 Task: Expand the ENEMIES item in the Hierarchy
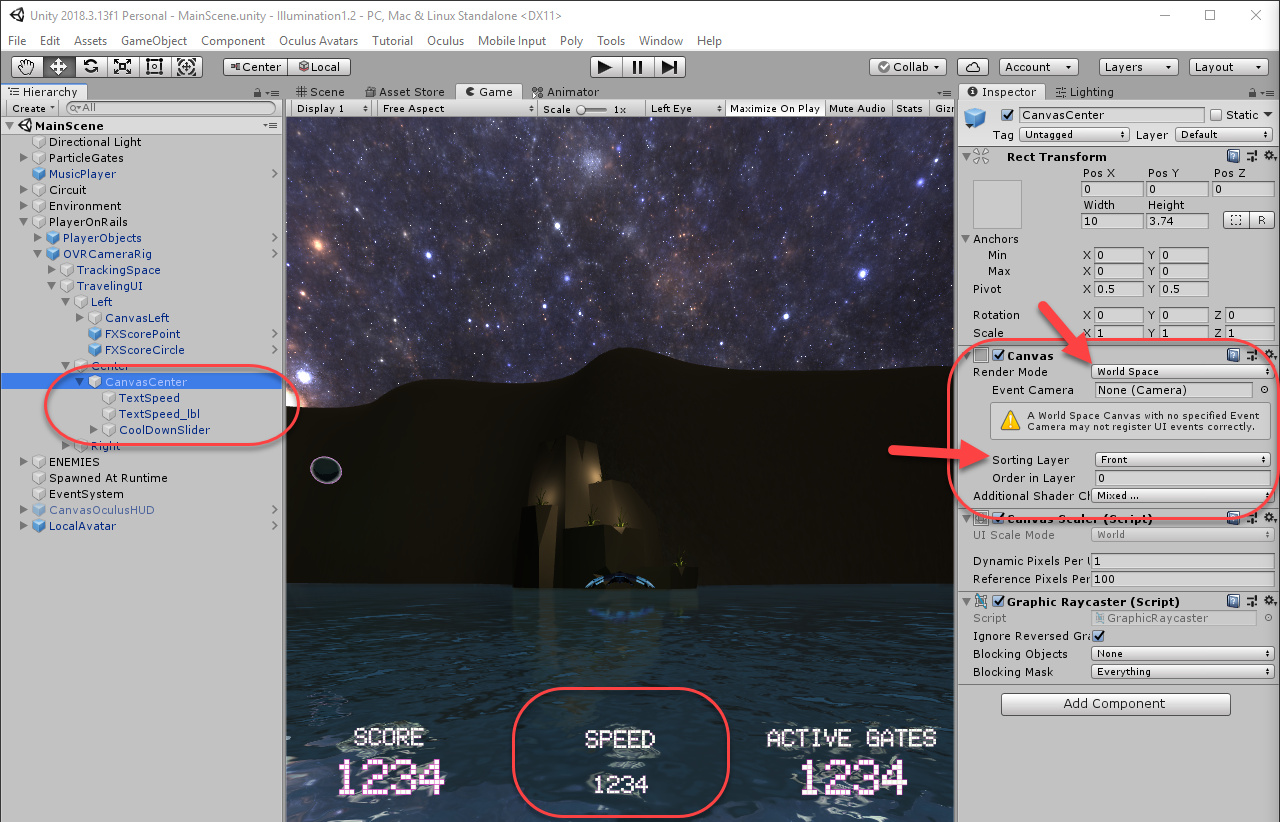[x=22, y=461]
